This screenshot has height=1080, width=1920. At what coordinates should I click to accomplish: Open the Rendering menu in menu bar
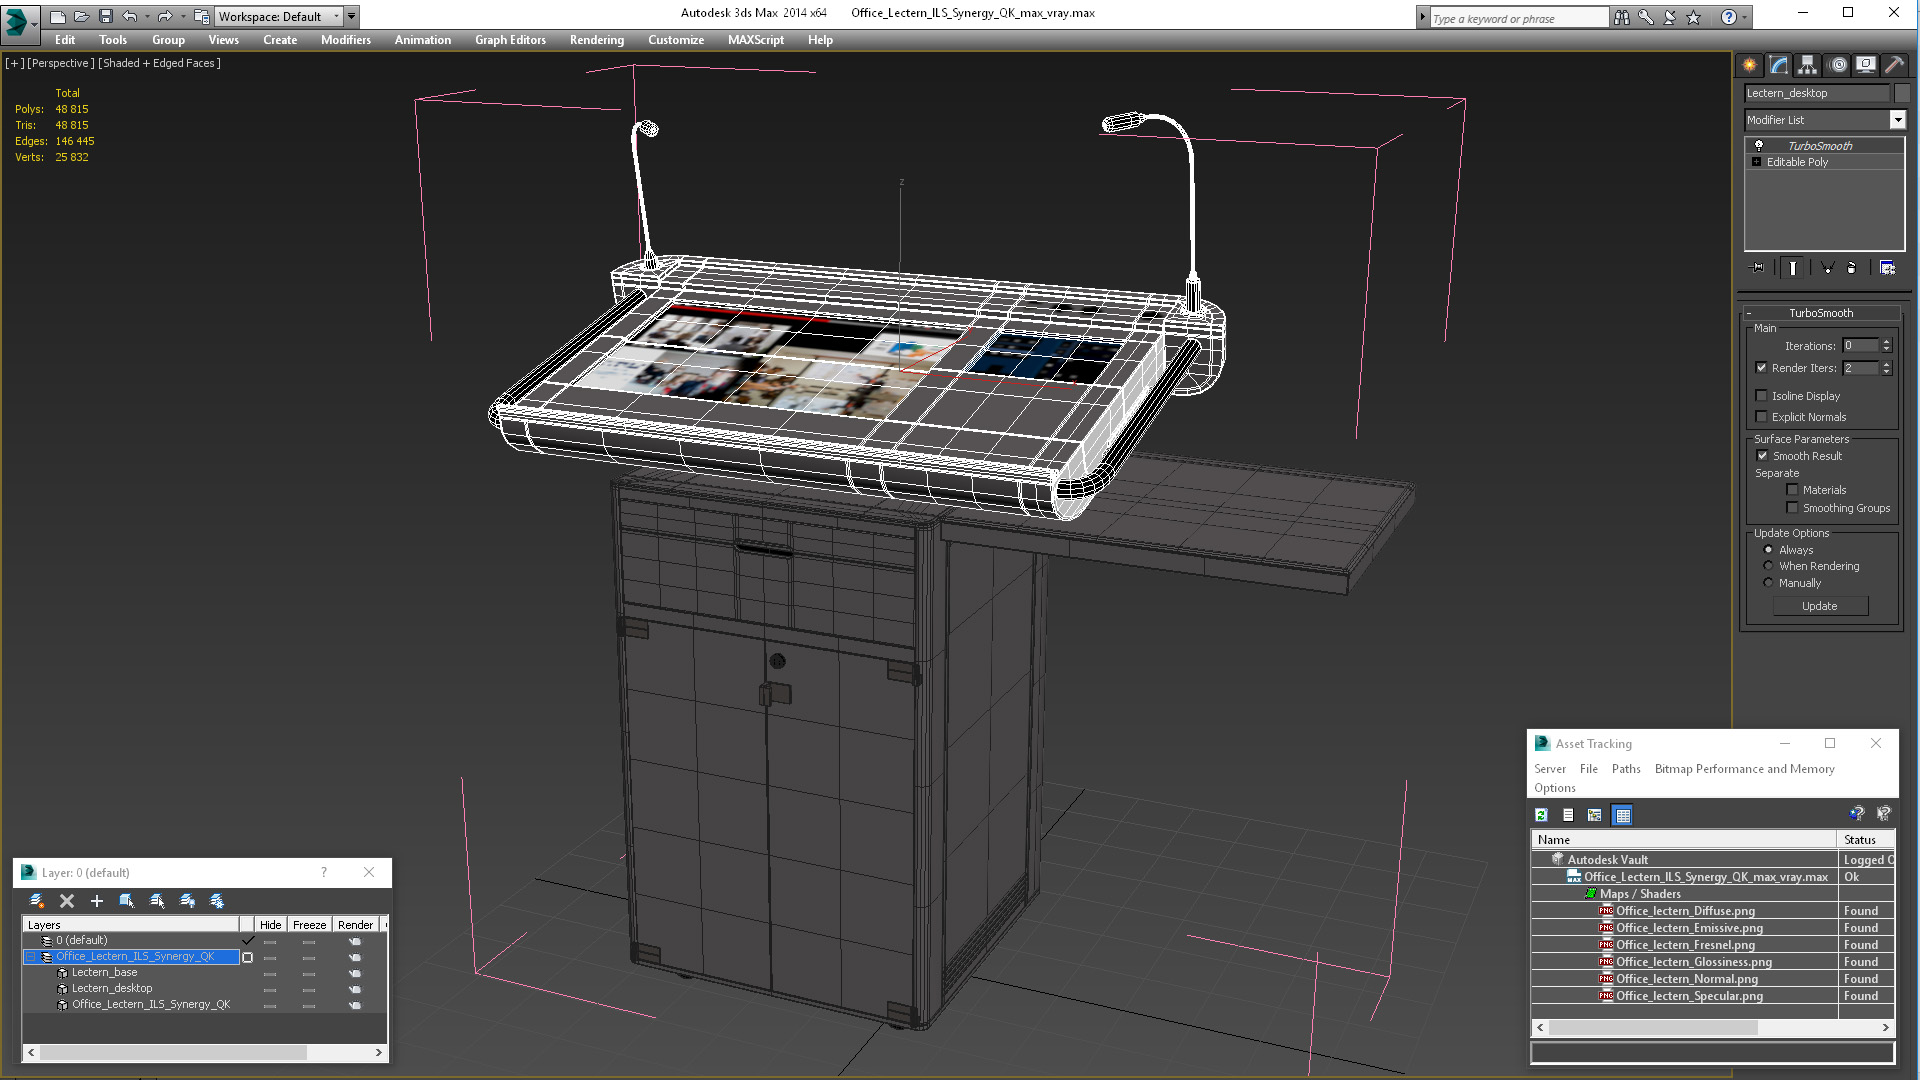pos(597,40)
